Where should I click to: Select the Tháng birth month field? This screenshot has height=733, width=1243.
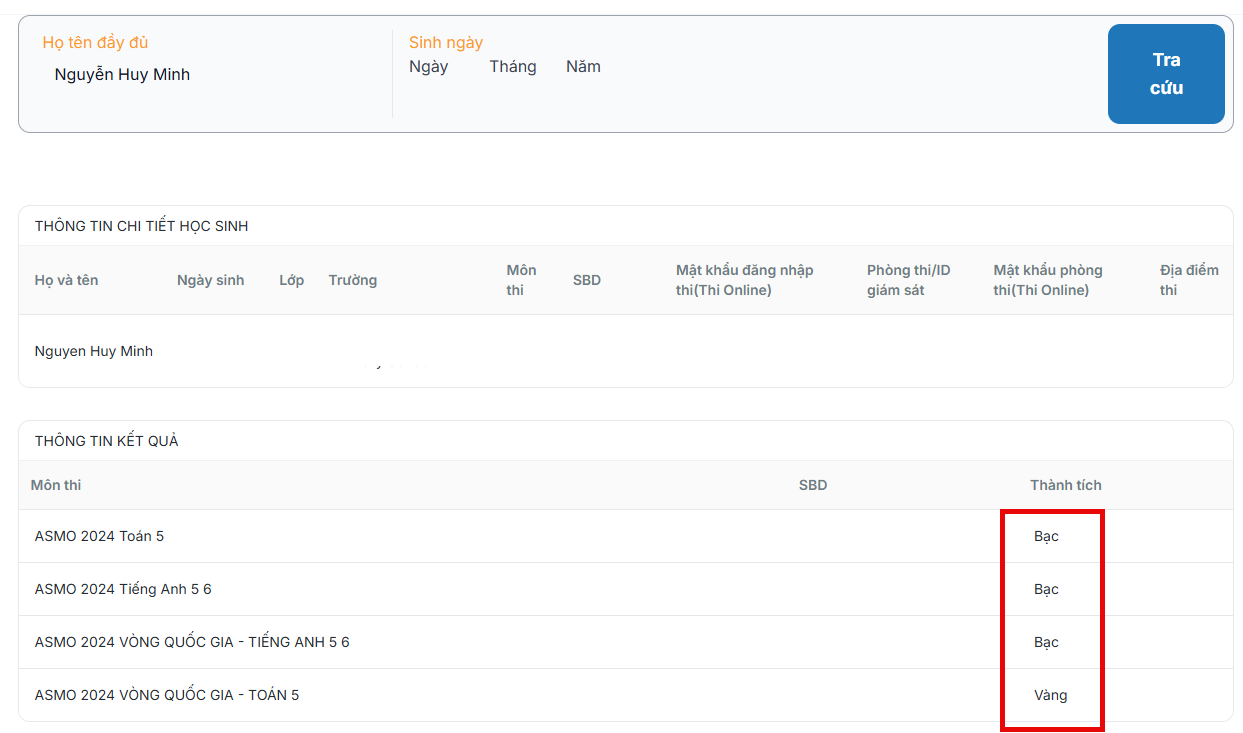(513, 67)
